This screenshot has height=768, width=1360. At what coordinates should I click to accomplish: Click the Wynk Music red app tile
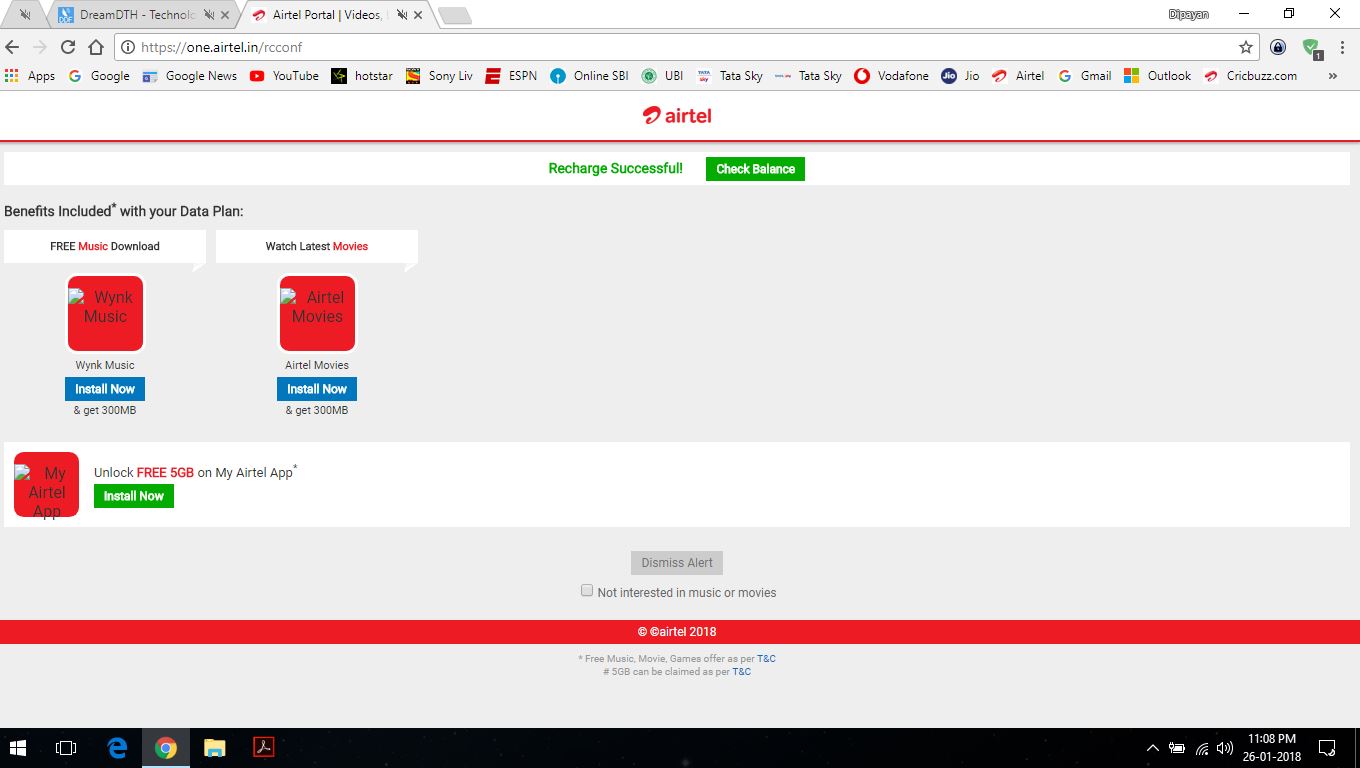coord(106,313)
